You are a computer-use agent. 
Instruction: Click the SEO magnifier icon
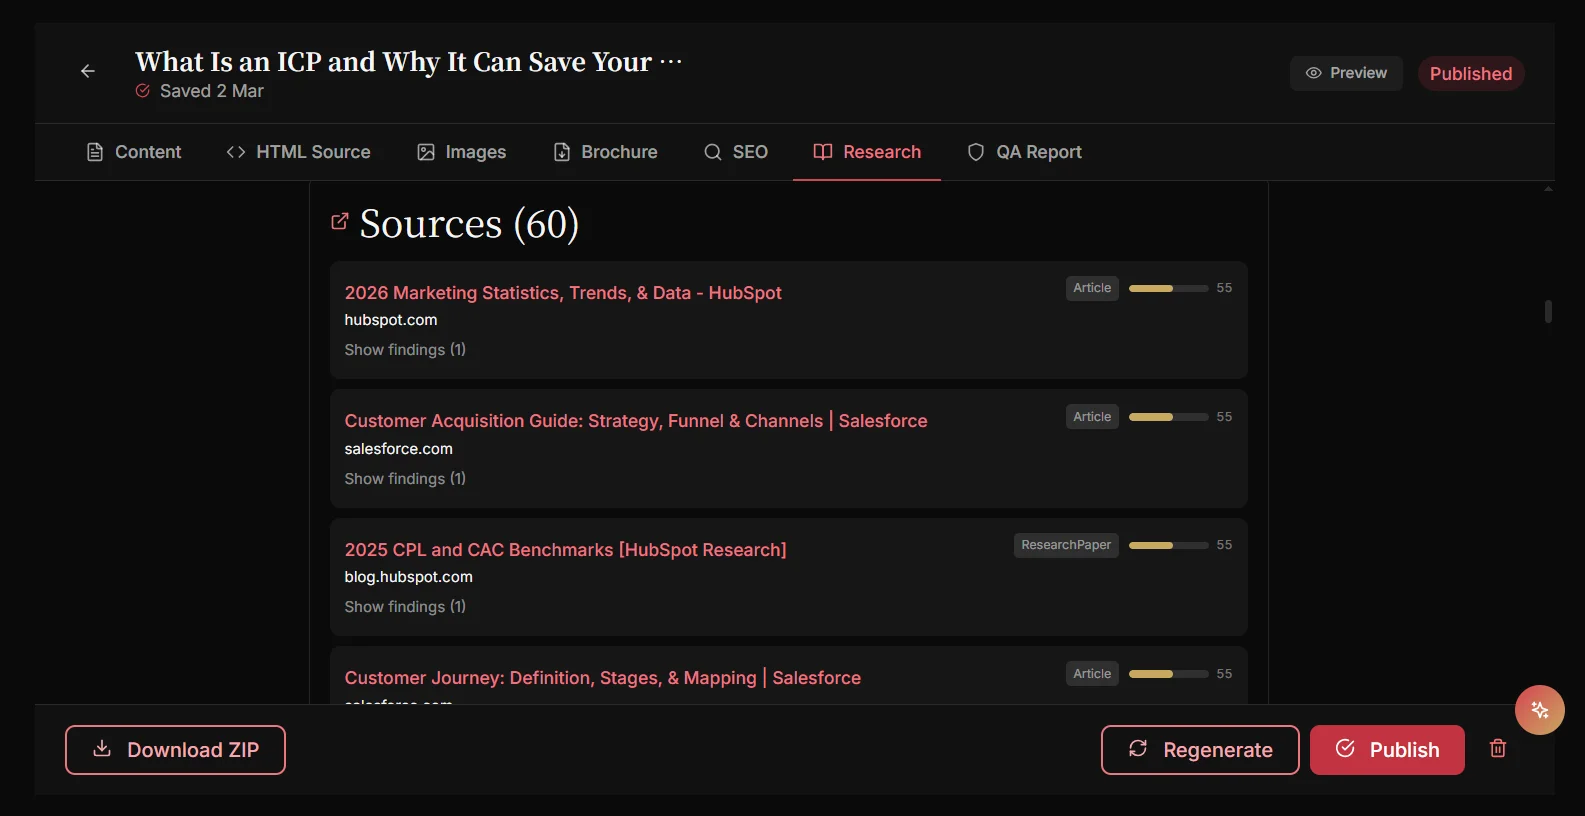(x=713, y=152)
